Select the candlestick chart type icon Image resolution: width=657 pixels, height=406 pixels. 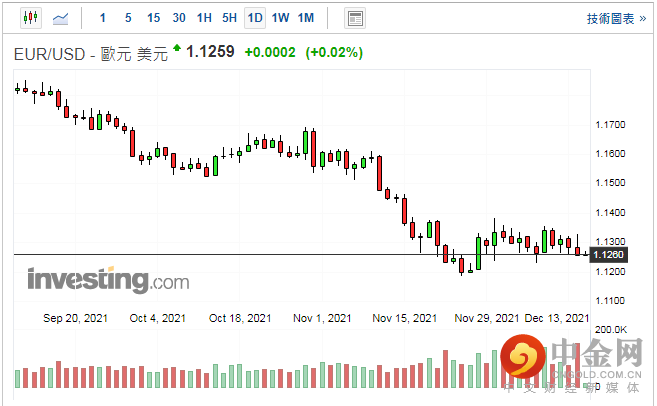click(x=31, y=18)
